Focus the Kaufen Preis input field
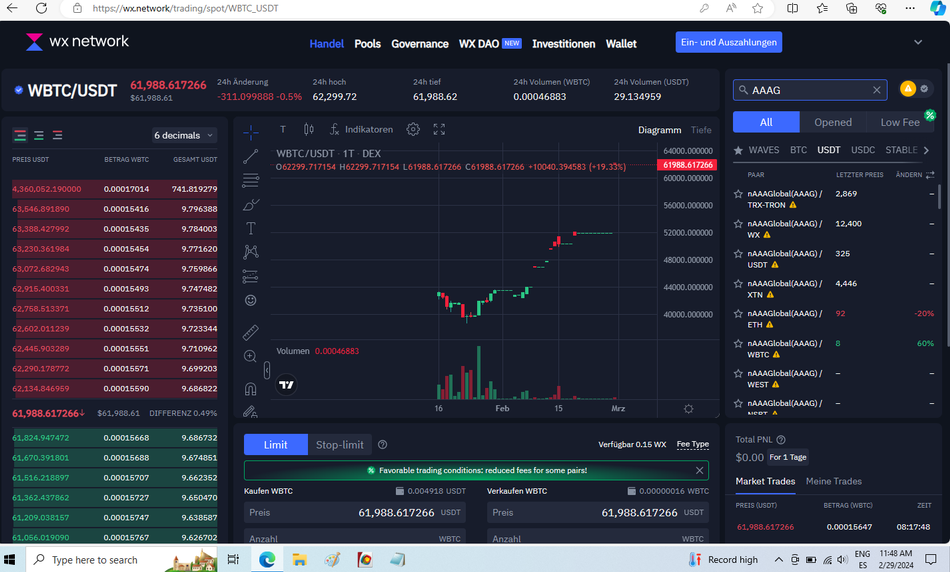Image resolution: width=950 pixels, height=572 pixels. point(354,513)
